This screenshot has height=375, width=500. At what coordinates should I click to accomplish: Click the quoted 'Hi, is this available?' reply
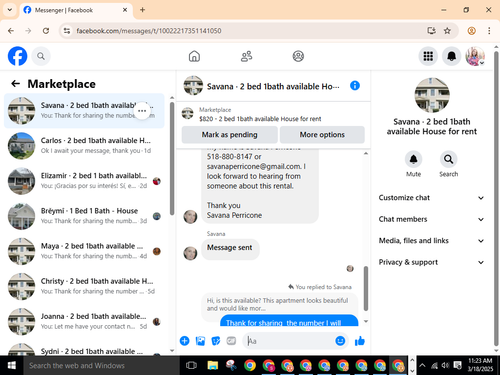[279, 304]
